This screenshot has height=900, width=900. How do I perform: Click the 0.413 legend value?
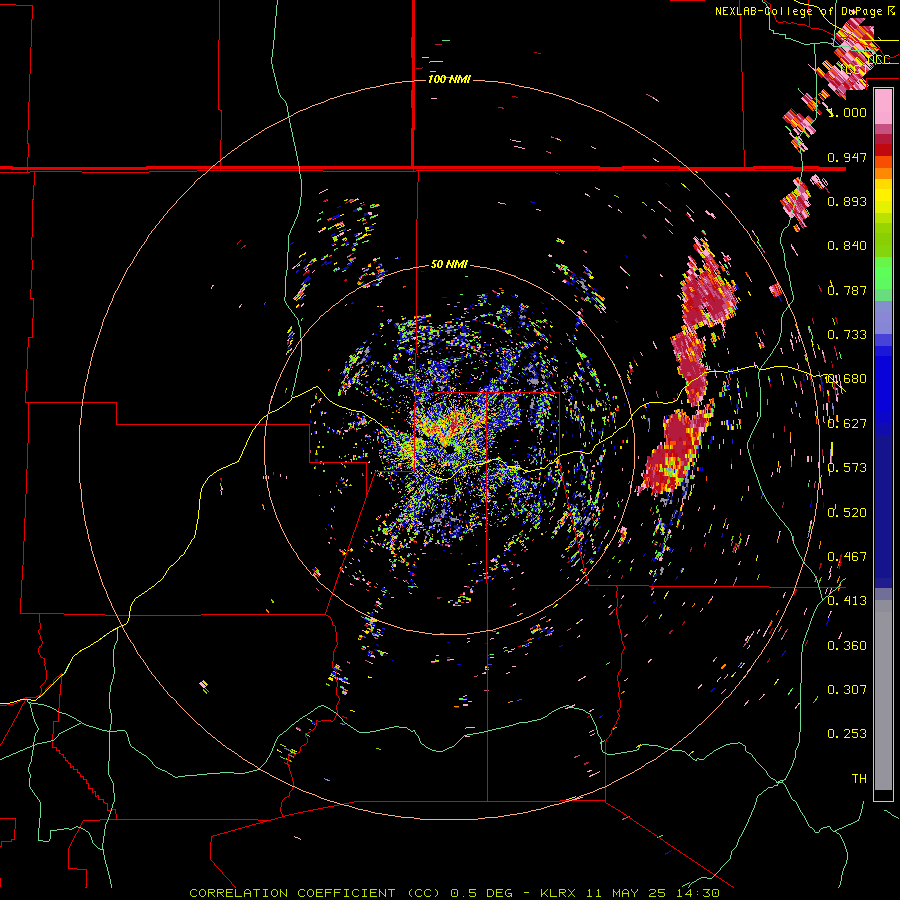coord(847,600)
